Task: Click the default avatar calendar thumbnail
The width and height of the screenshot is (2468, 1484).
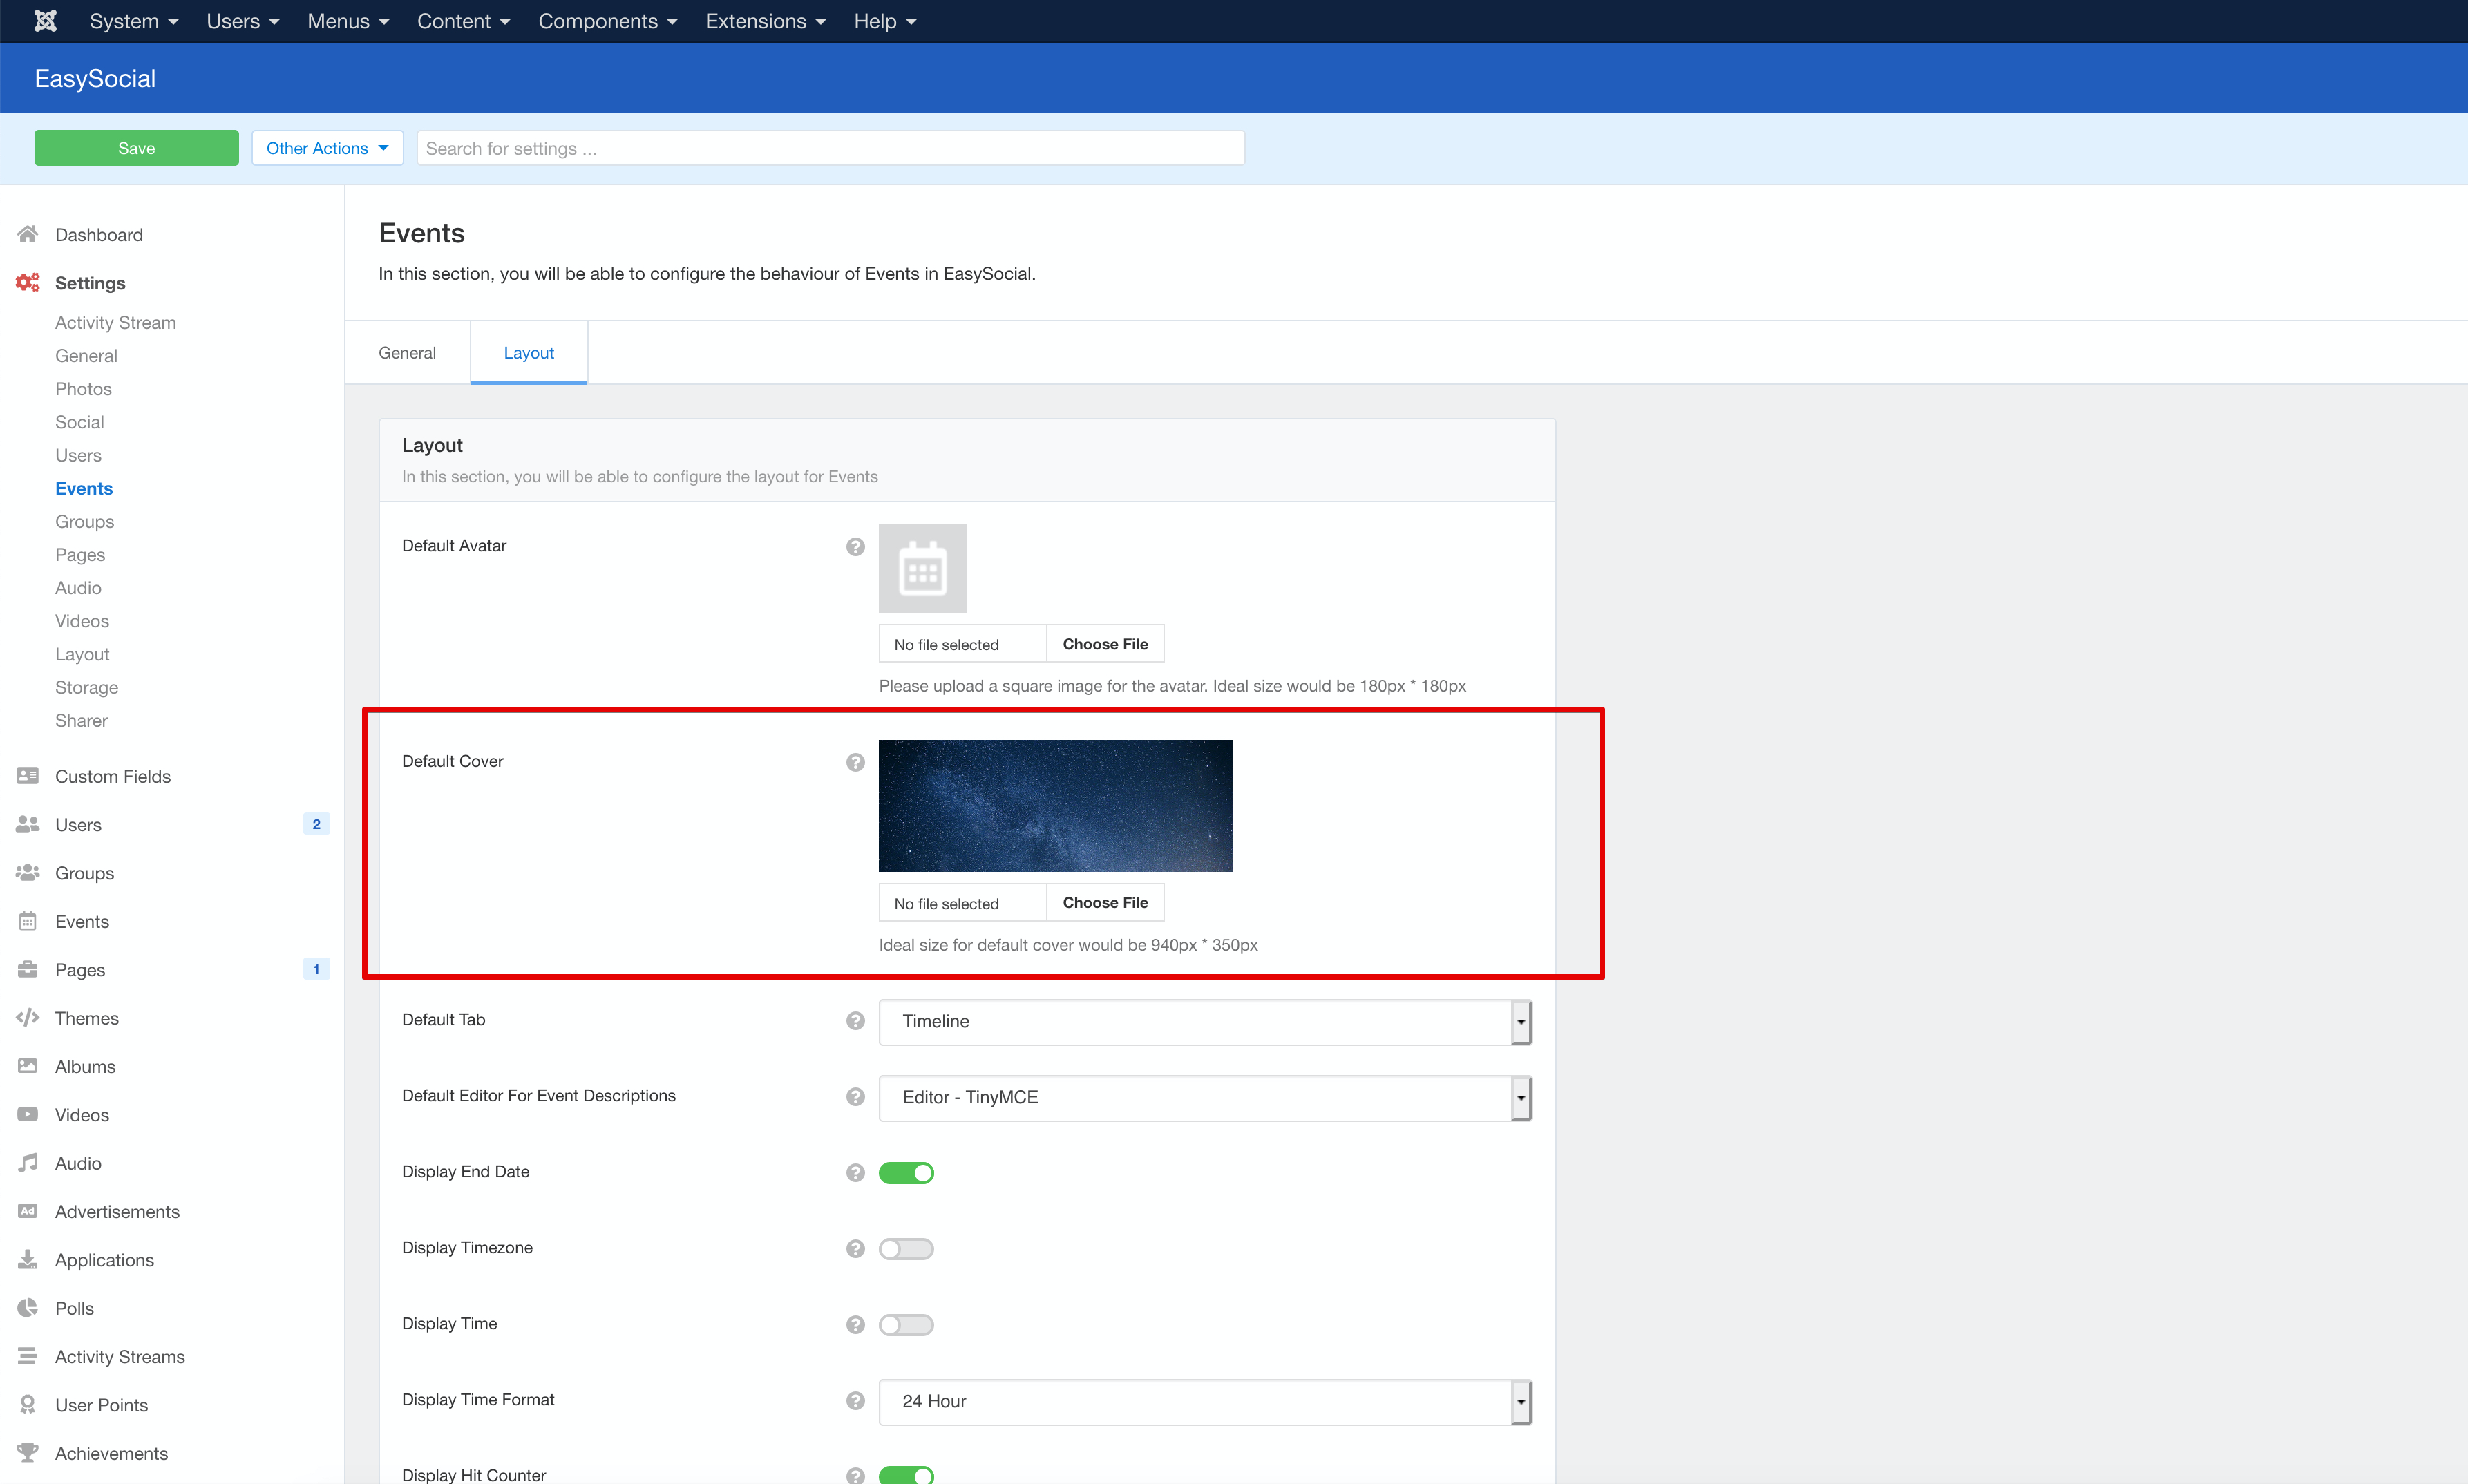Action: tap(923, 568)
